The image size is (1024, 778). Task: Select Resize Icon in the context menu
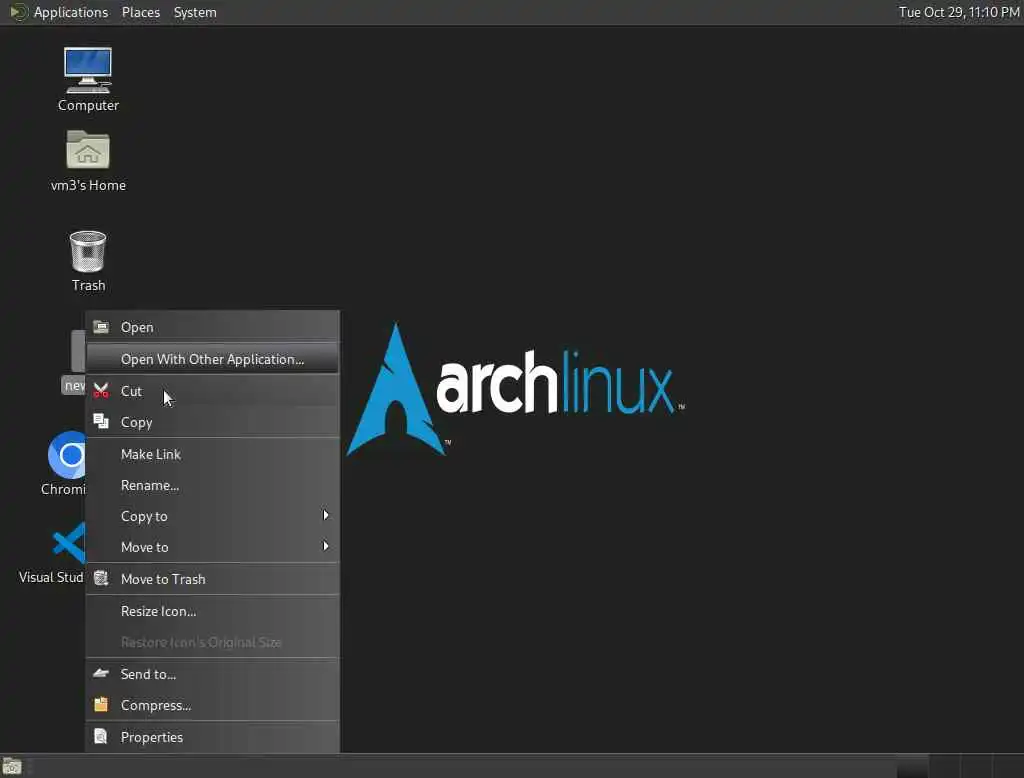coord(212,611)
